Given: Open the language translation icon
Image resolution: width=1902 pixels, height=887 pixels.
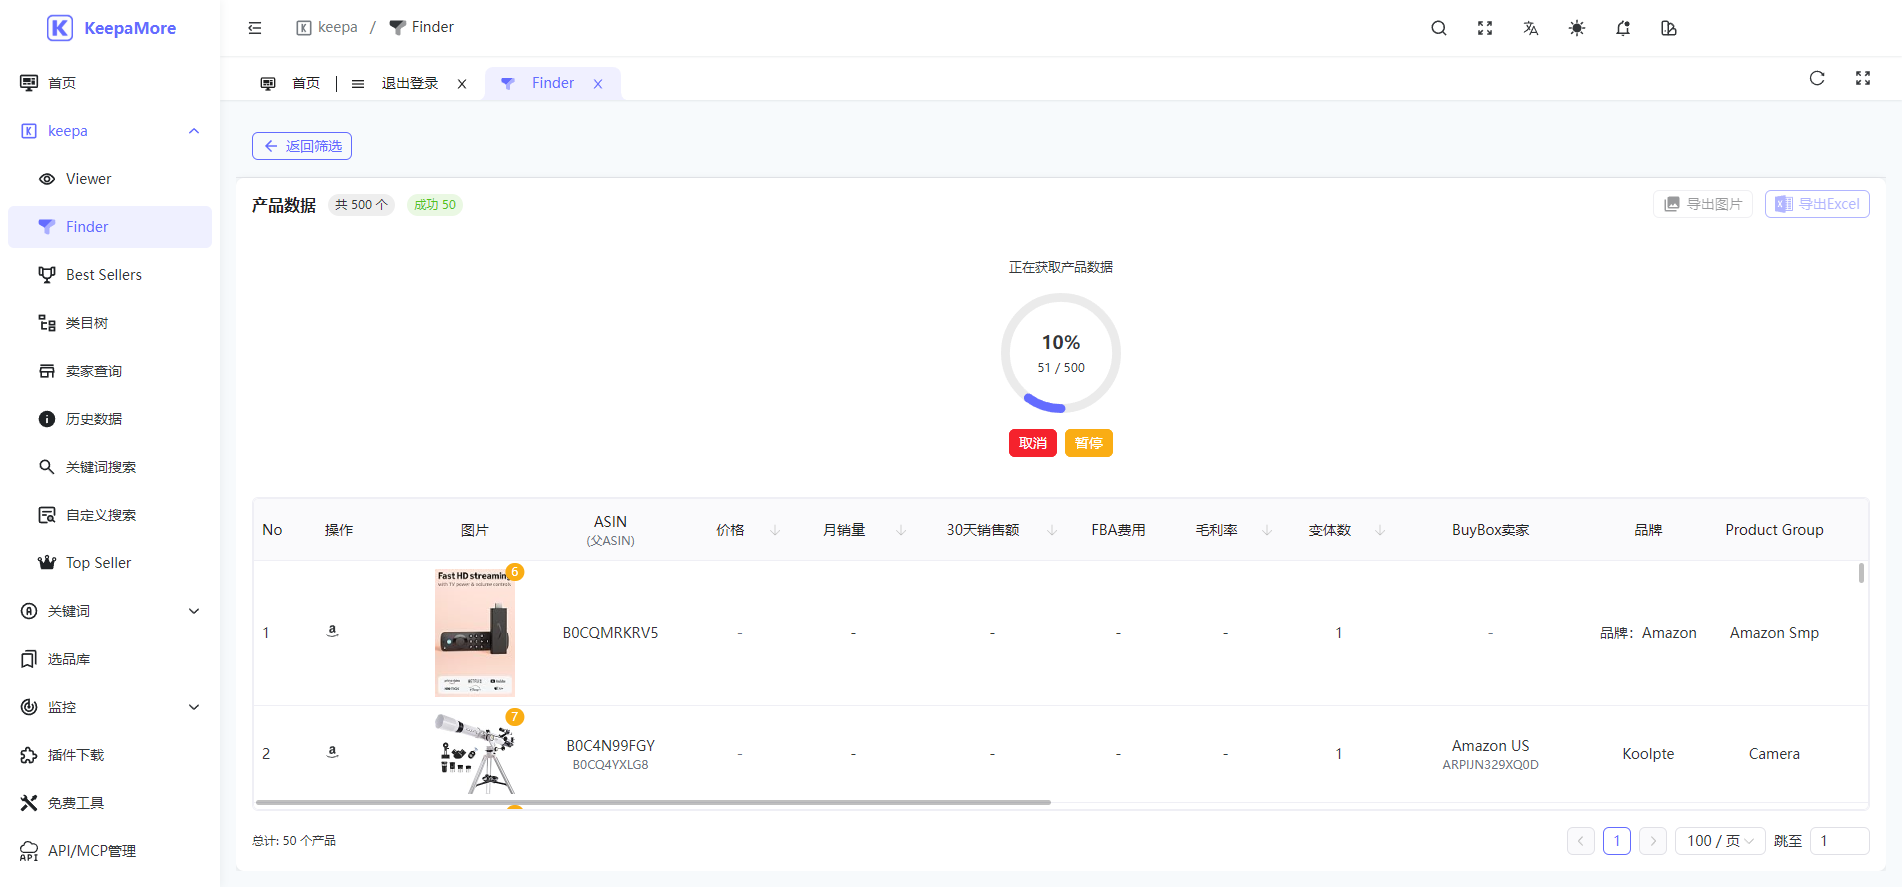Looking at the screenshot, I should pos(1531,28).
